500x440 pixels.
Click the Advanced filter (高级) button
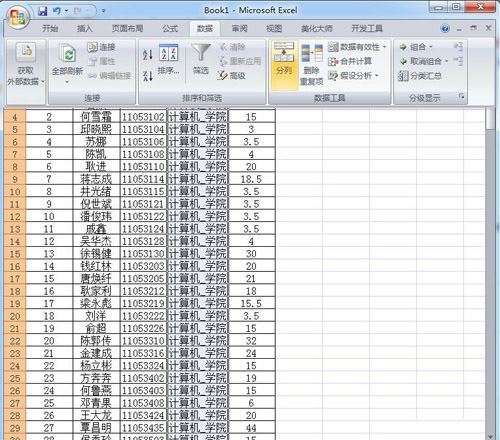tap(231, 76)
